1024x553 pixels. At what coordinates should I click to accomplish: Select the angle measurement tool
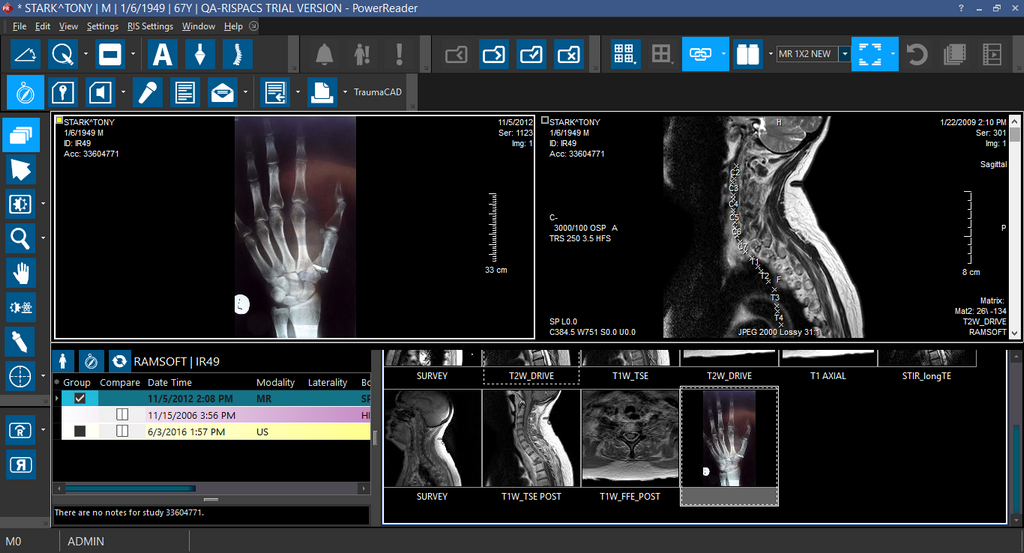(28, 53)
